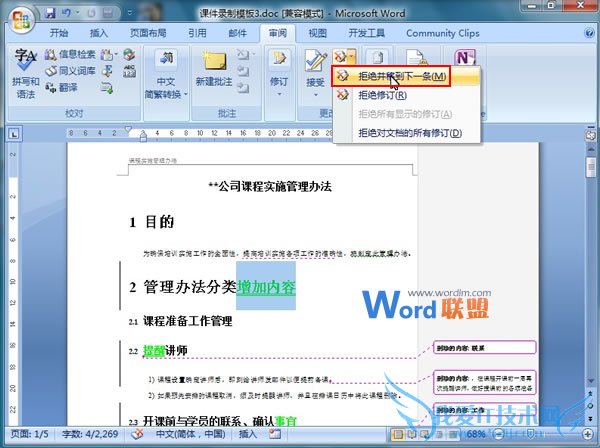Click 页面: 1/5 in status bar

[30, 434]
